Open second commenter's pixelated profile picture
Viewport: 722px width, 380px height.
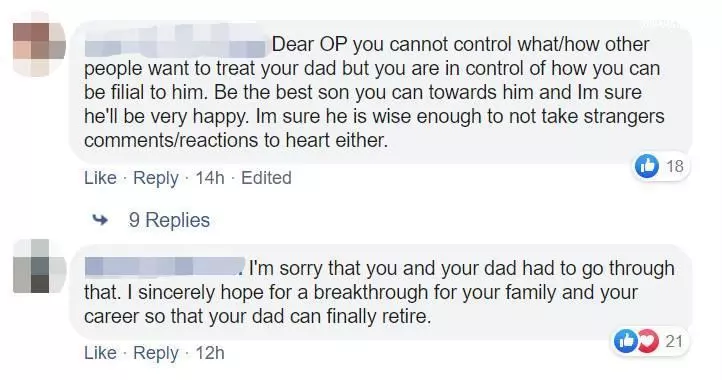tap(39, 266)
